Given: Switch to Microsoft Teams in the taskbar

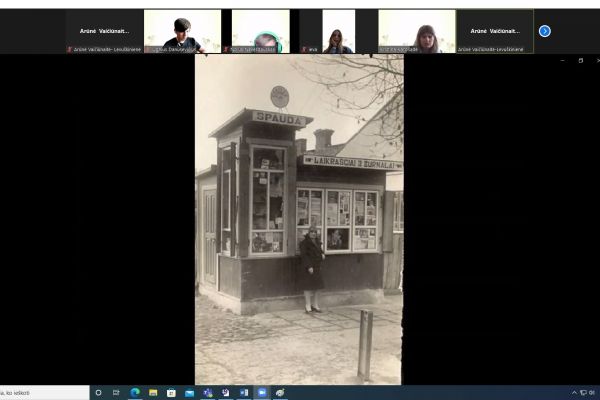Looking at the screenshot, I should tap(208, 393).
